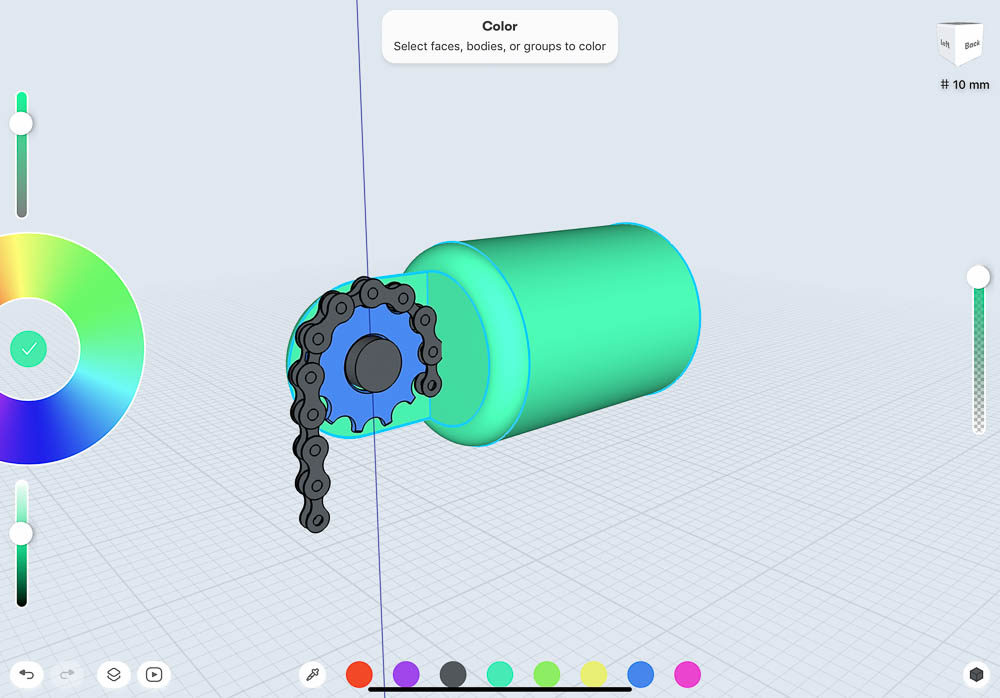Click the opacity slider handle
Screen dimensions: 1000x698
(978, 277)
